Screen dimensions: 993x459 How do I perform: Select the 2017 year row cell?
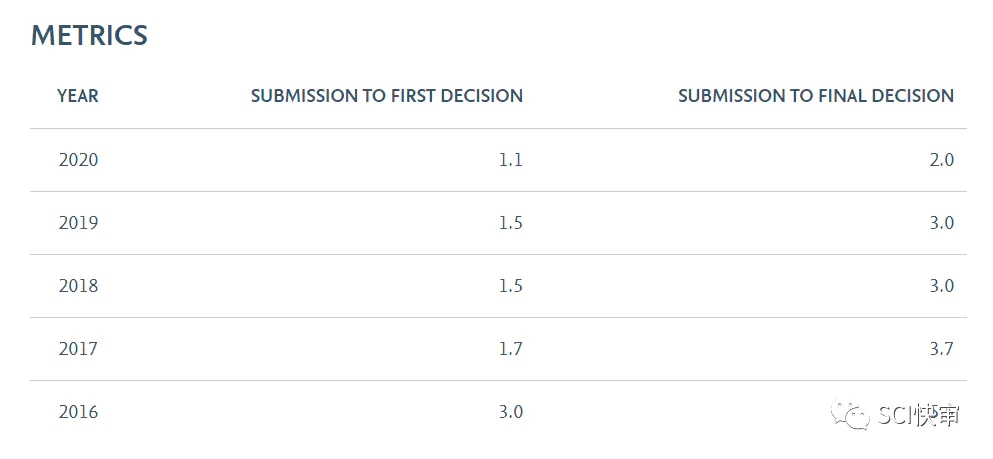pyautogui.click(x=79, y=349)
